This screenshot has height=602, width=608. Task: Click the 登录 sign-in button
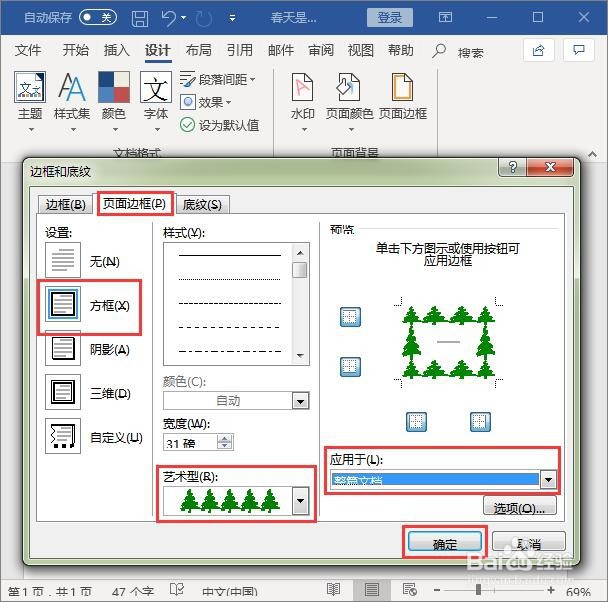pyautogui.click(x=389, y=17)
